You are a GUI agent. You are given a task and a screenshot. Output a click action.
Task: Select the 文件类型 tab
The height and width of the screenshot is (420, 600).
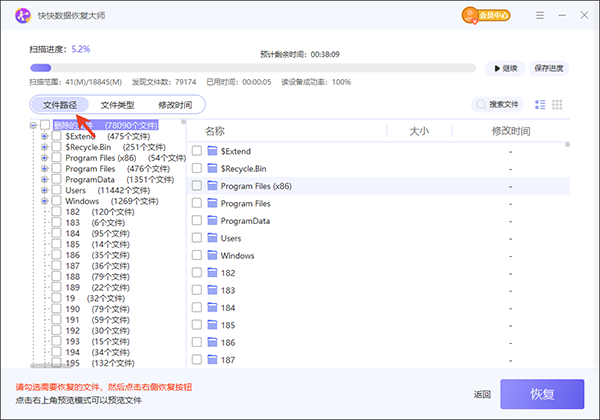pyautogui.click(x=117, y=104)
